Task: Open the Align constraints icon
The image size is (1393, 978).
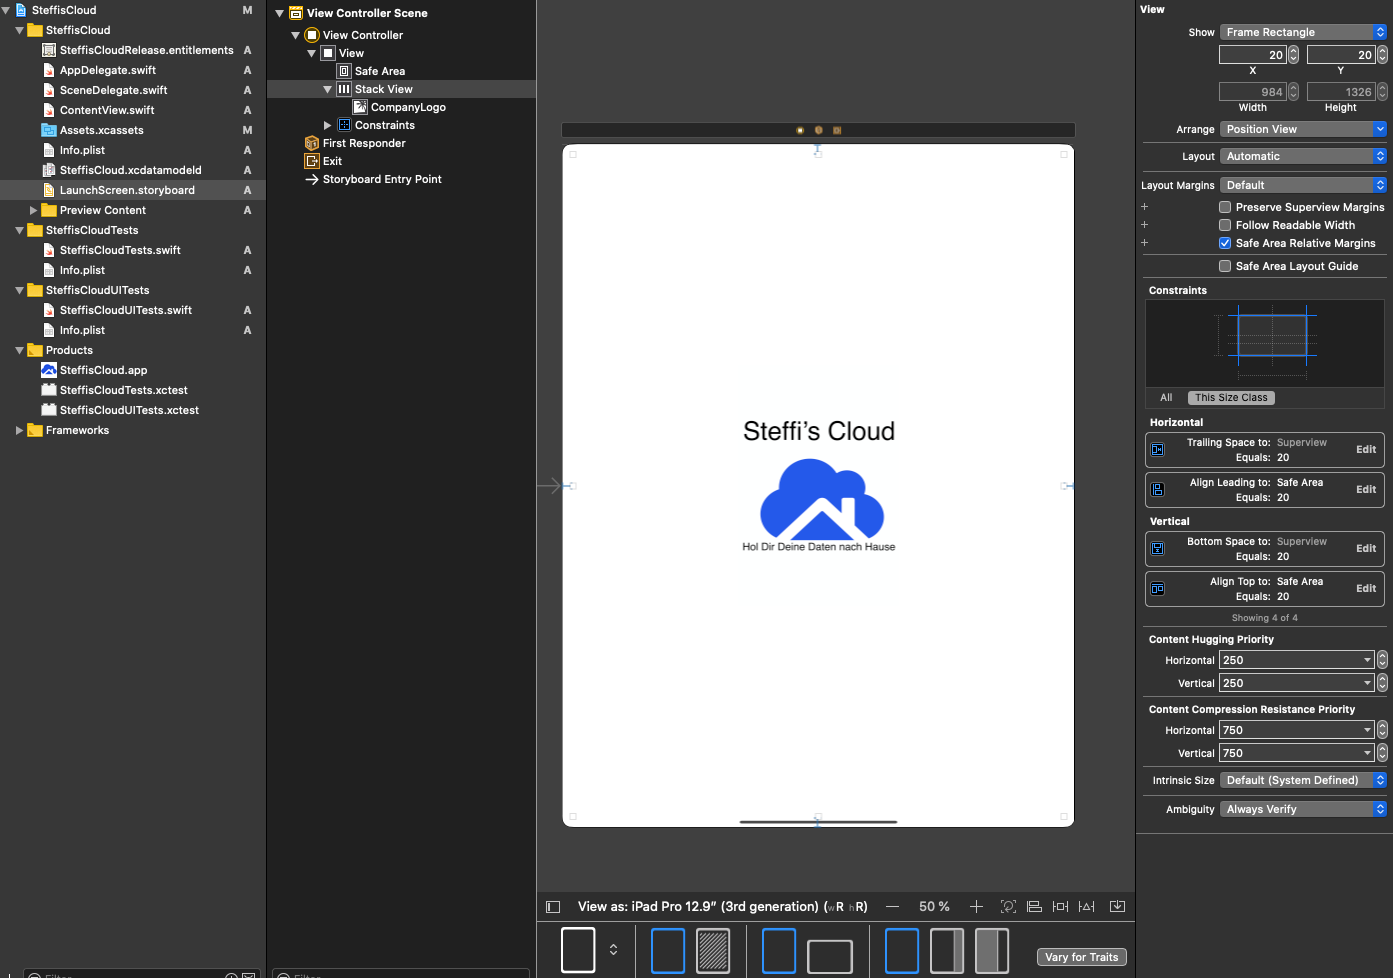Action: [x=1034, y=907]
